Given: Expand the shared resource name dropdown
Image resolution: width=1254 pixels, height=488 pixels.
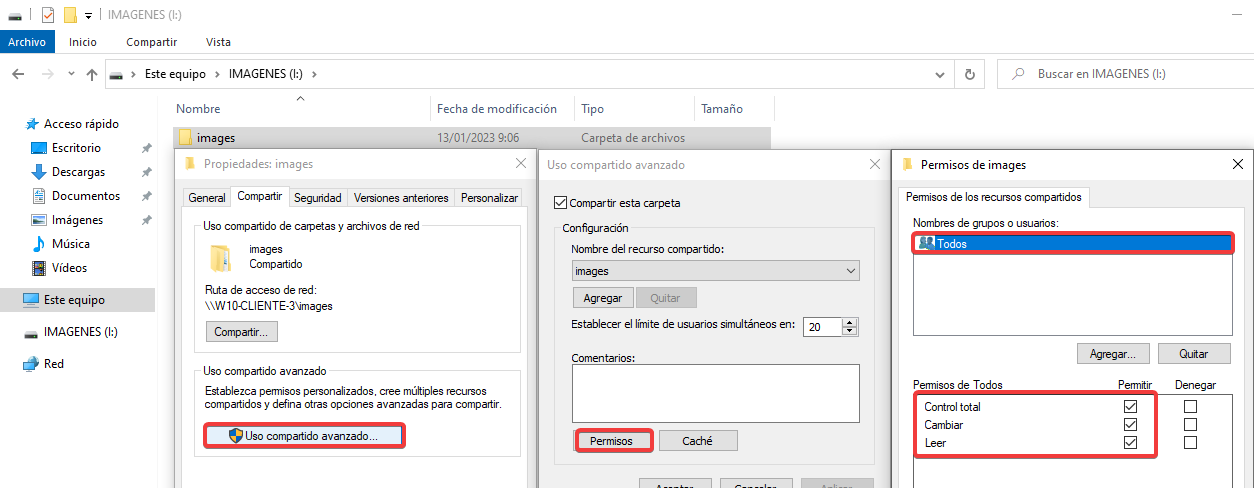Looking at the screenshot, I should 851,271.
